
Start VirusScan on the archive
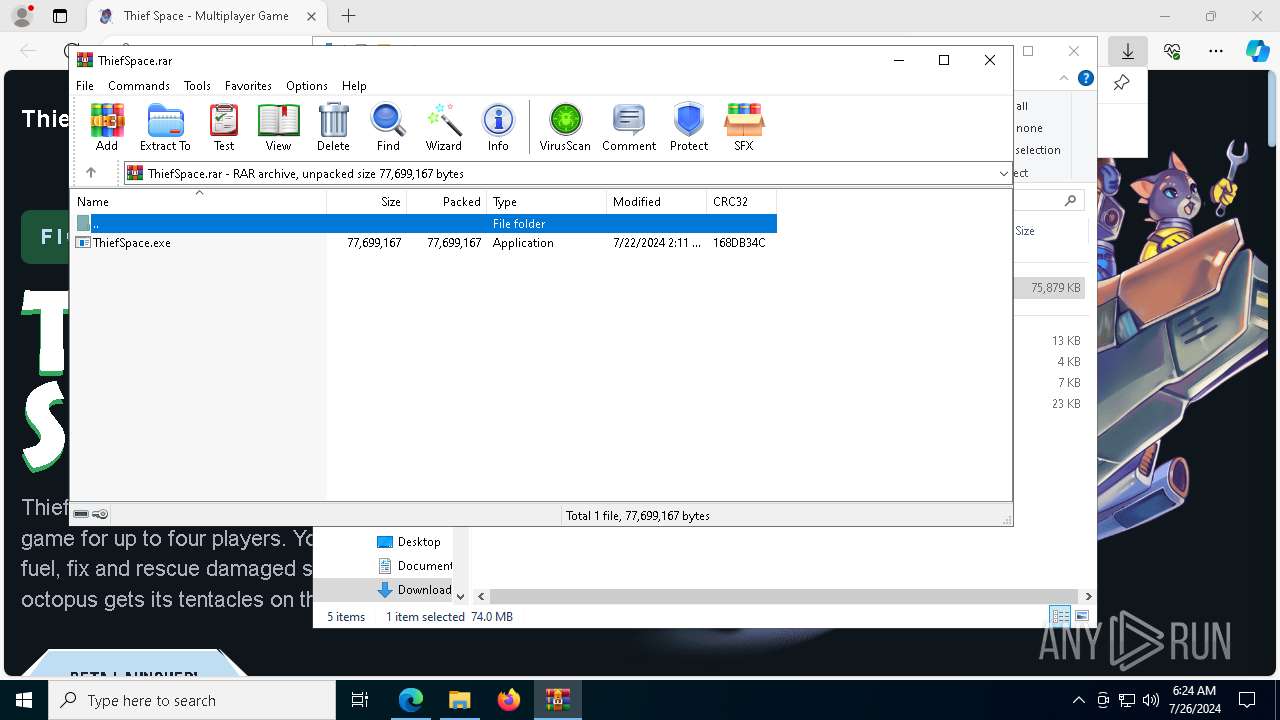(x=565, y=127)
